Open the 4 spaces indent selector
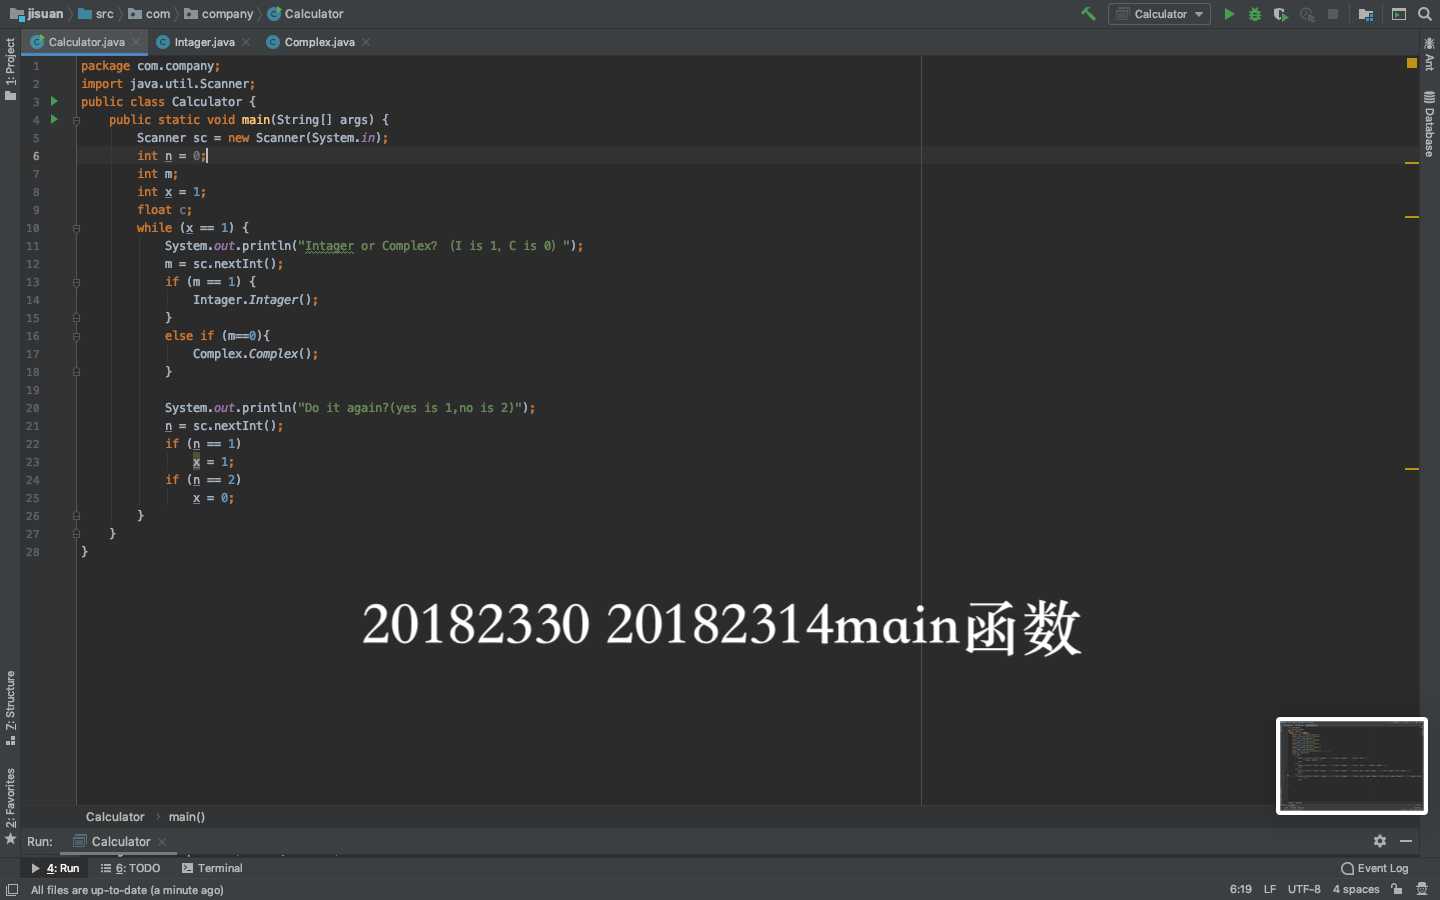 [1356, 889]
